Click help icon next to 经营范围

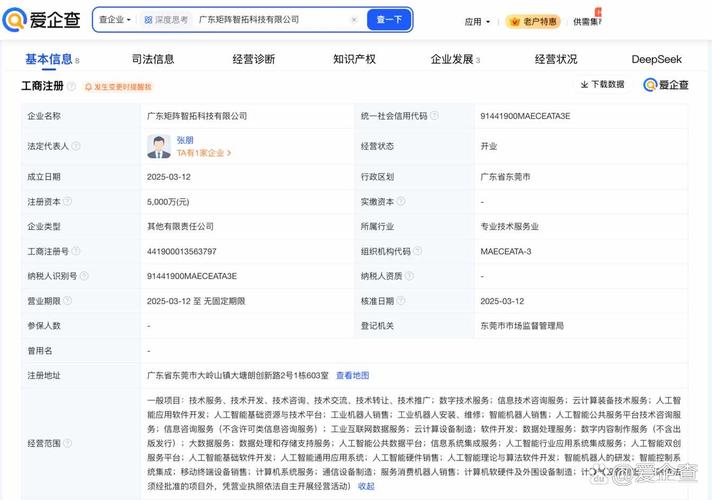click(67, 443)
